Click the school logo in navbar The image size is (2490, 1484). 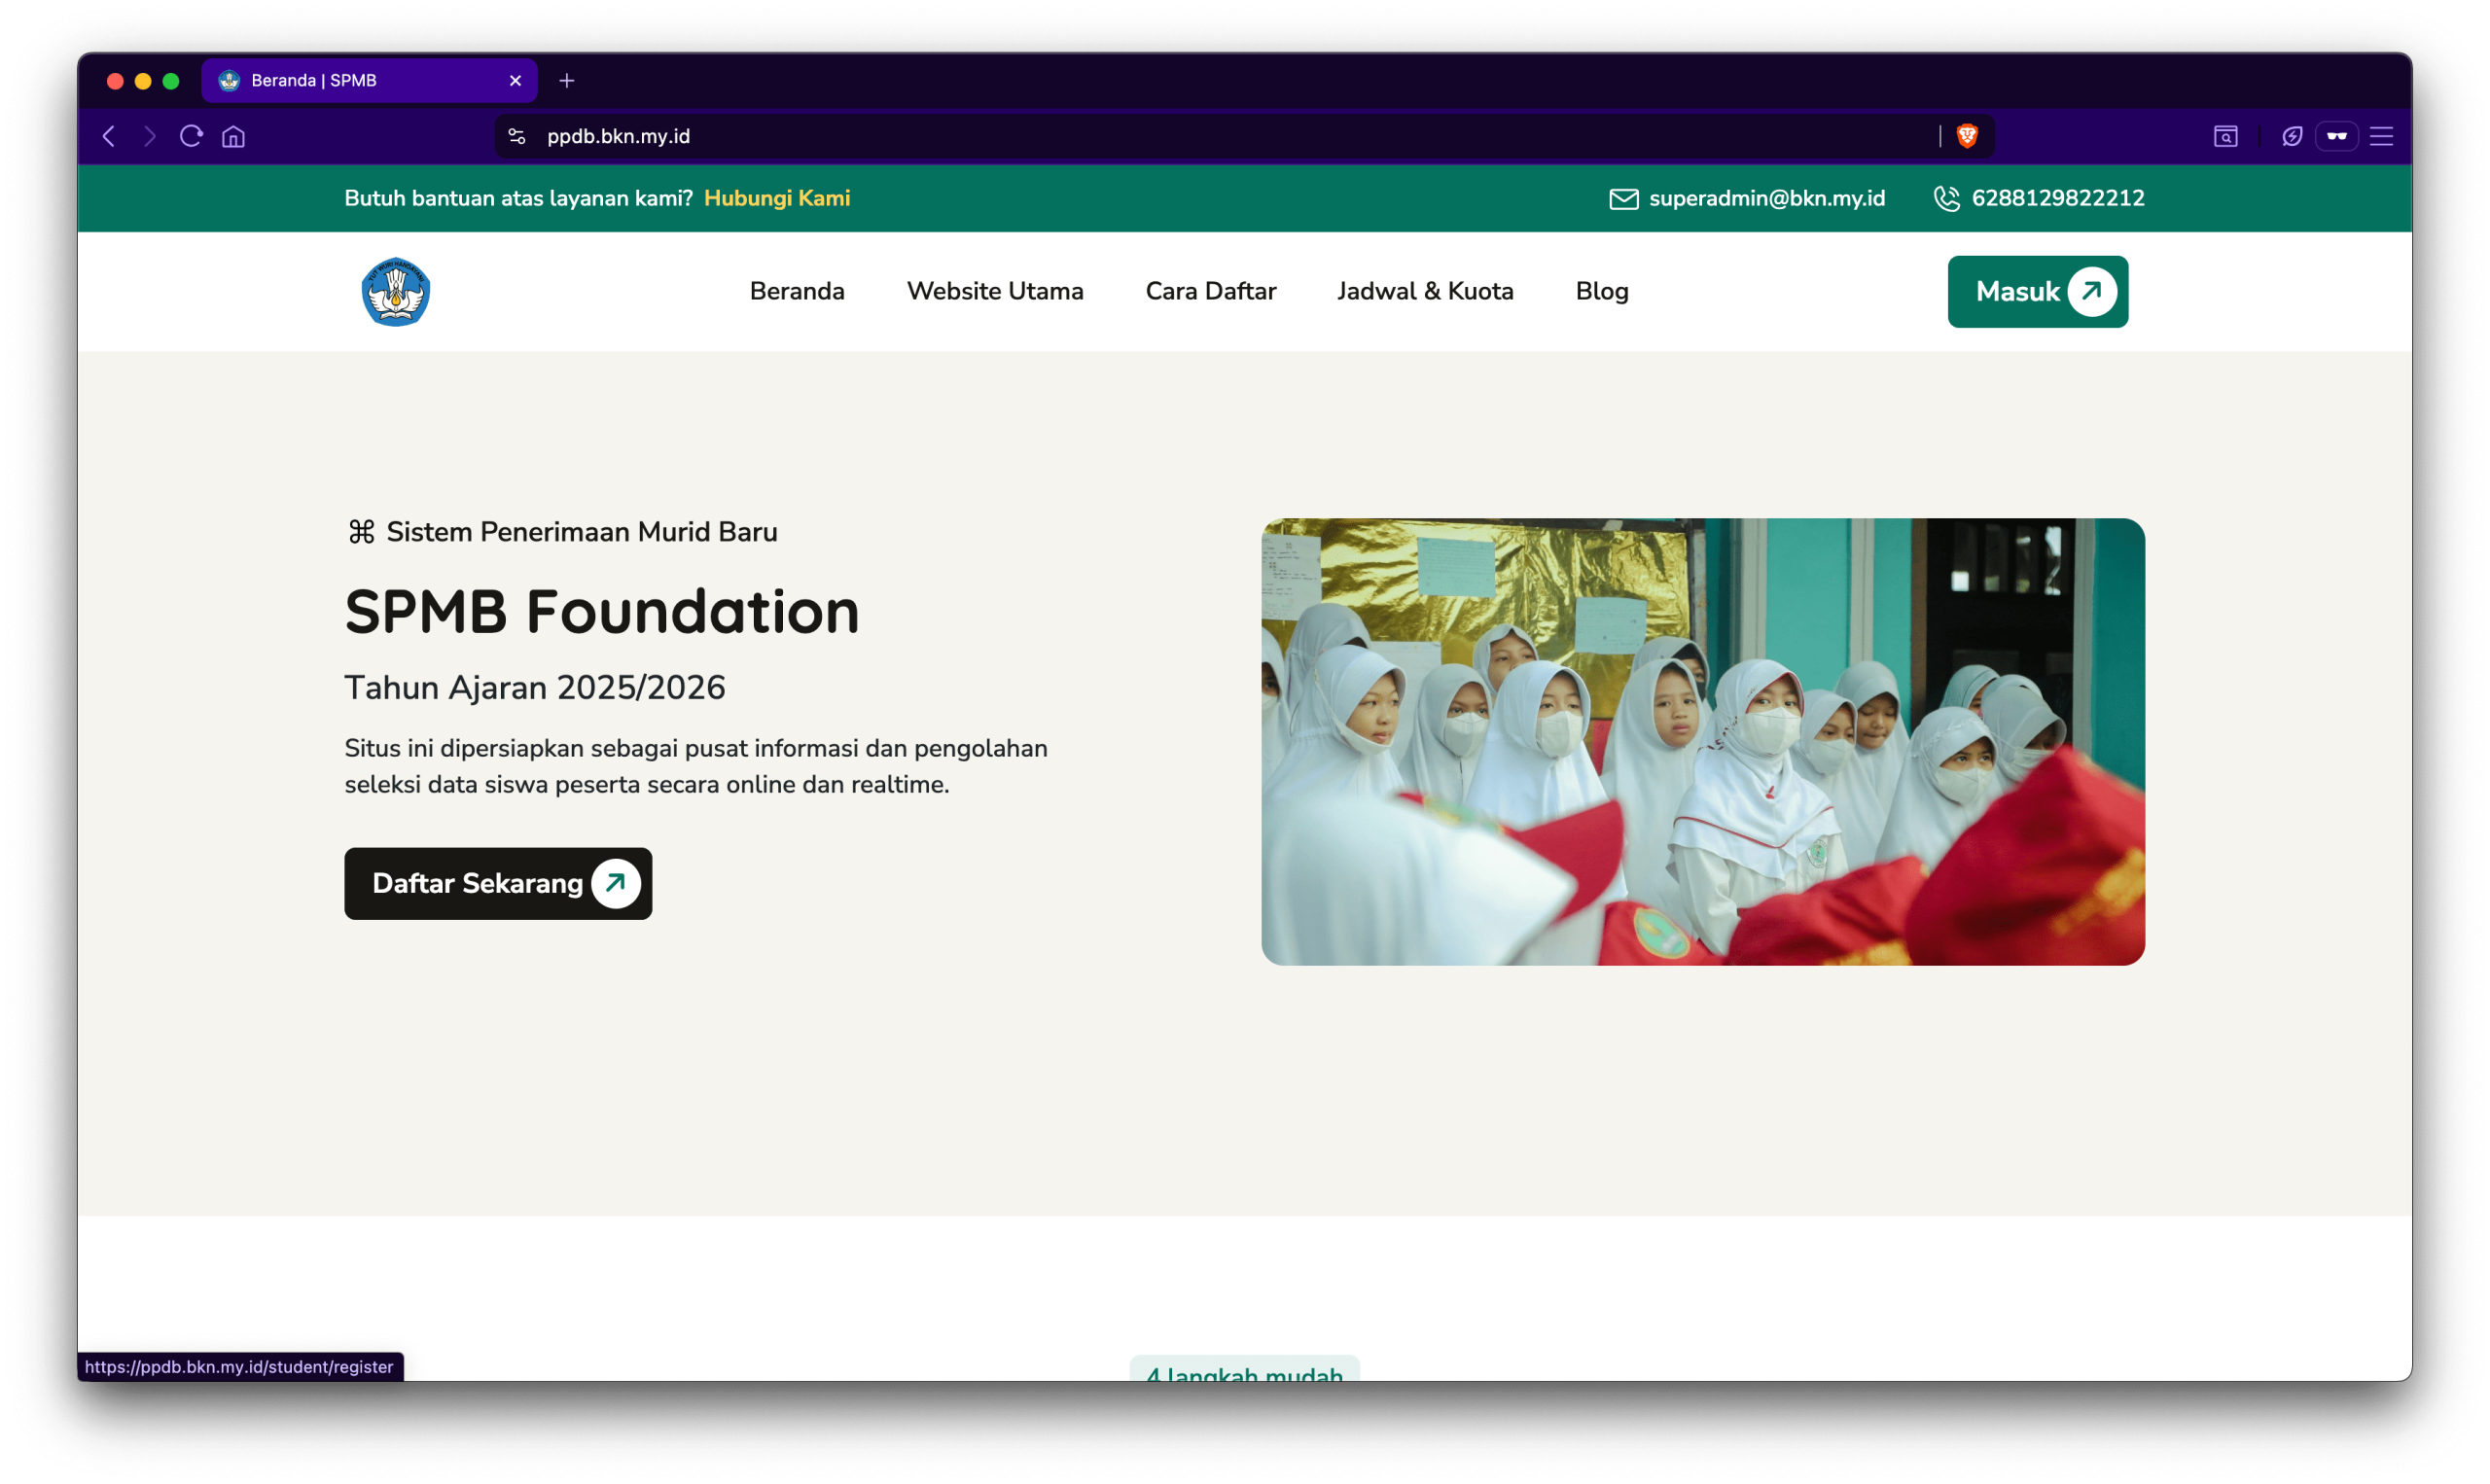click(x=396, y=292)
